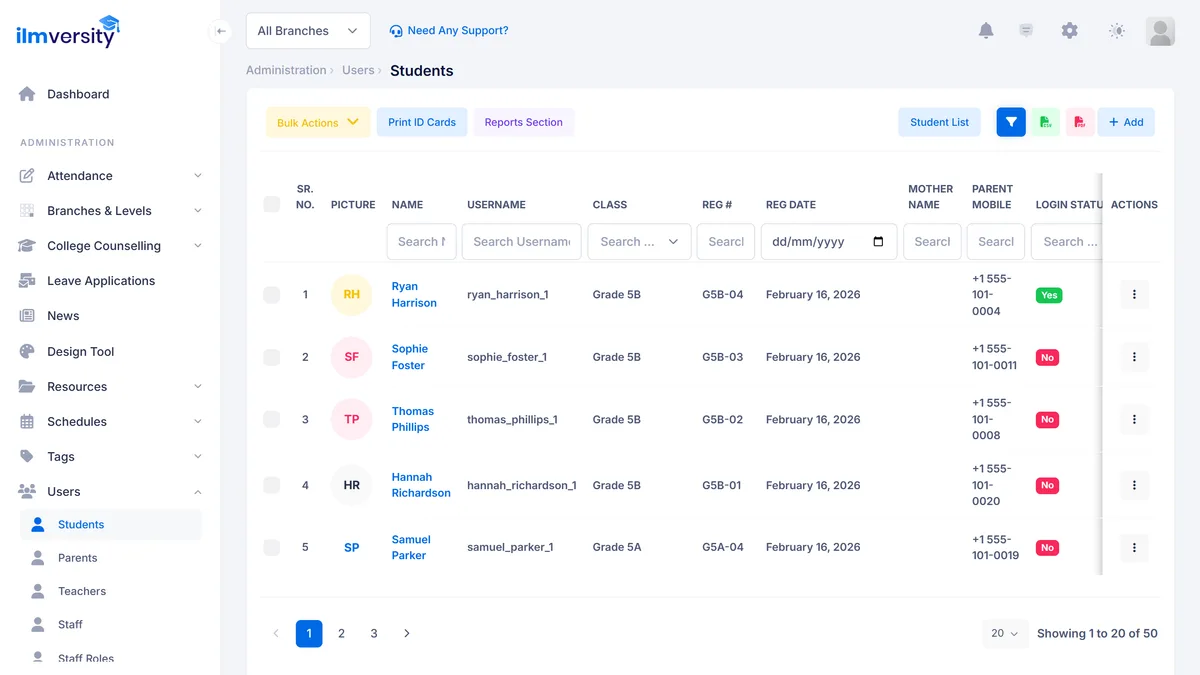Collapse sidebar with arrow button

point(221,31)
